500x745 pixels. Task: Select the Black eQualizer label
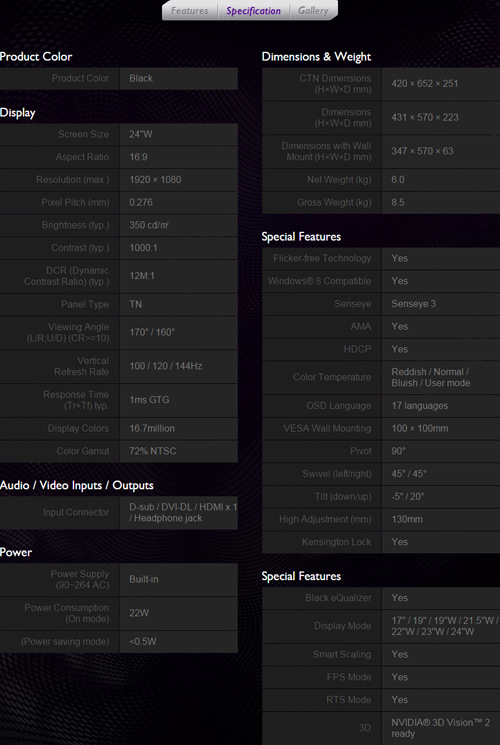pos(338,598)
